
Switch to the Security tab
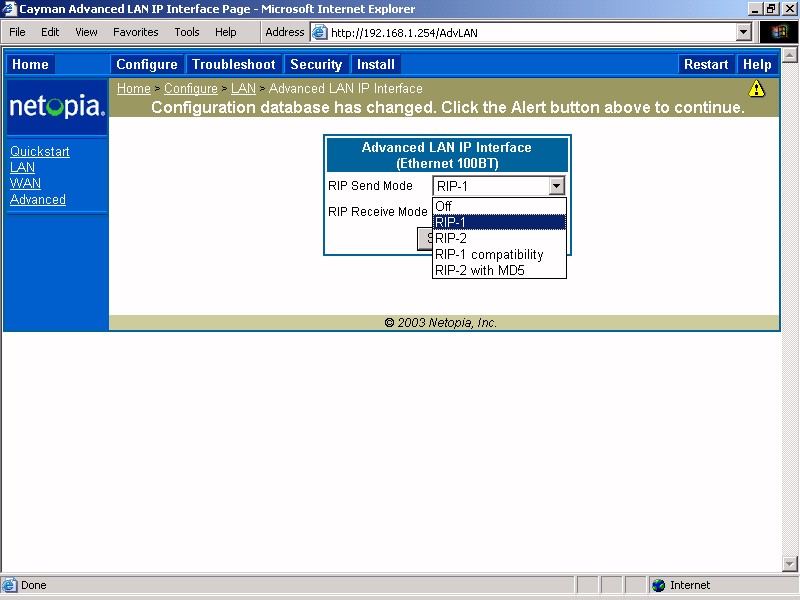[316, 64]
